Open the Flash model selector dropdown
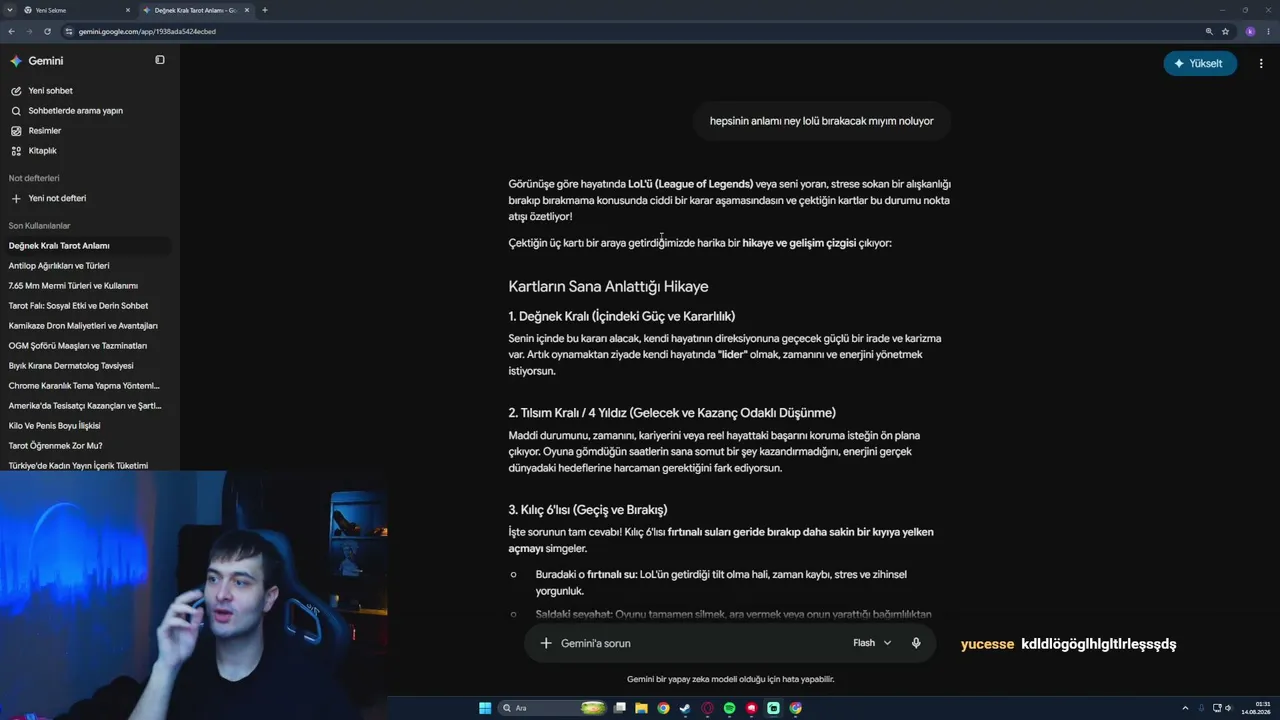This screenshot has height=720, width=1280. click(x=872, y=643)
